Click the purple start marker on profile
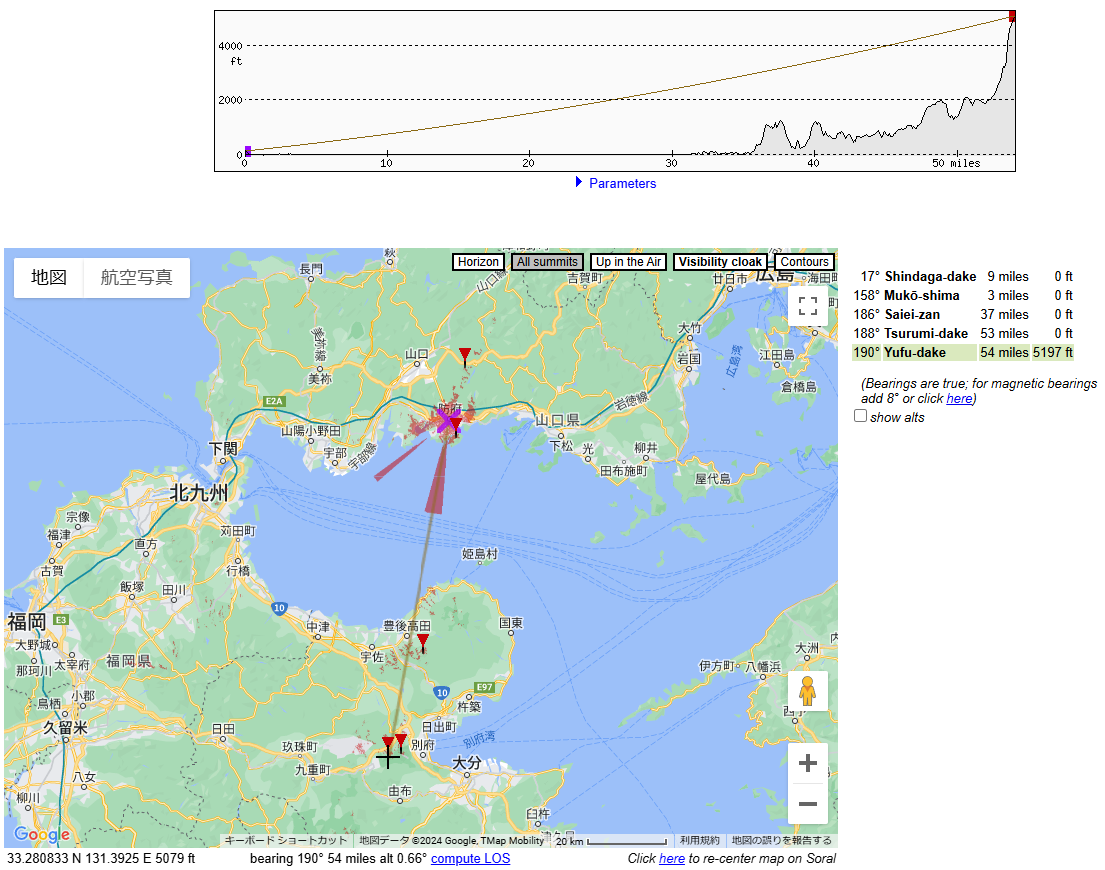 click(x=247, y=151)
